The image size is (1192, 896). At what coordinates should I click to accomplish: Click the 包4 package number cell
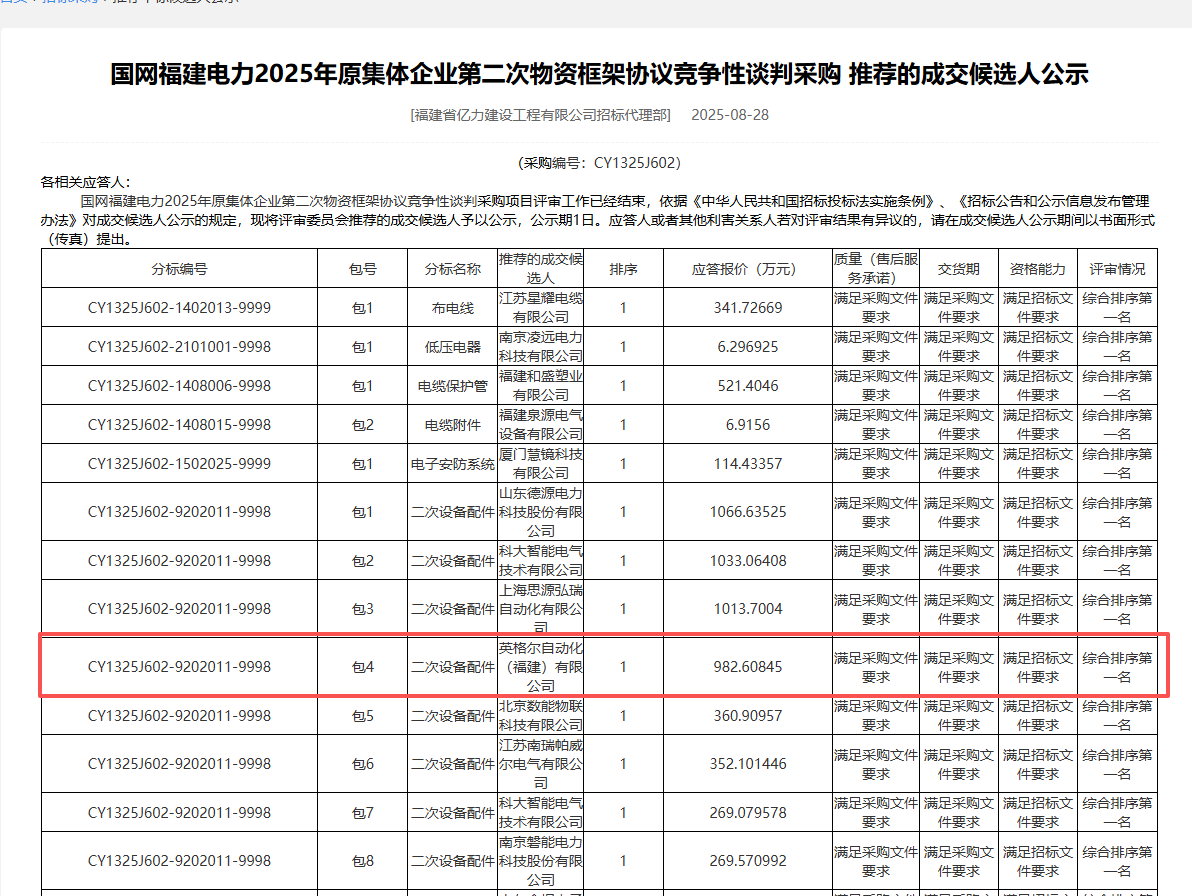[x=363, y=666]
